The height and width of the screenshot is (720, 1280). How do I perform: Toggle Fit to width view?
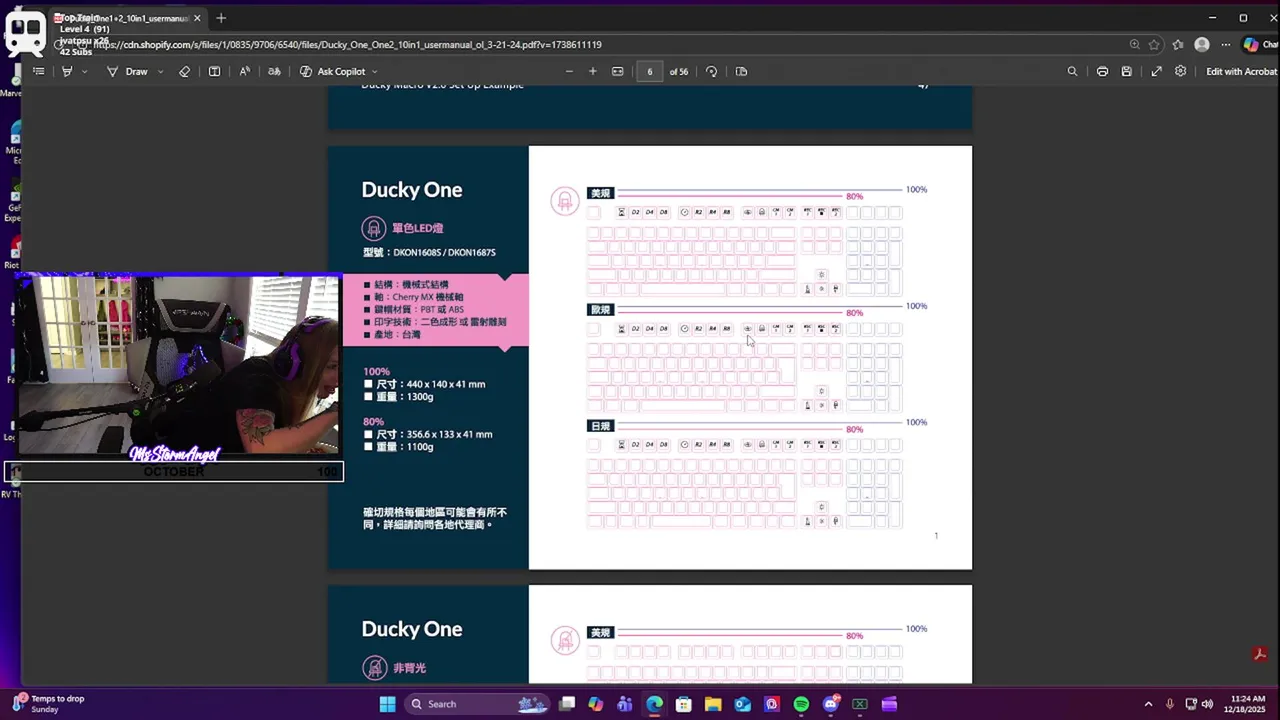tap(618, 71)
